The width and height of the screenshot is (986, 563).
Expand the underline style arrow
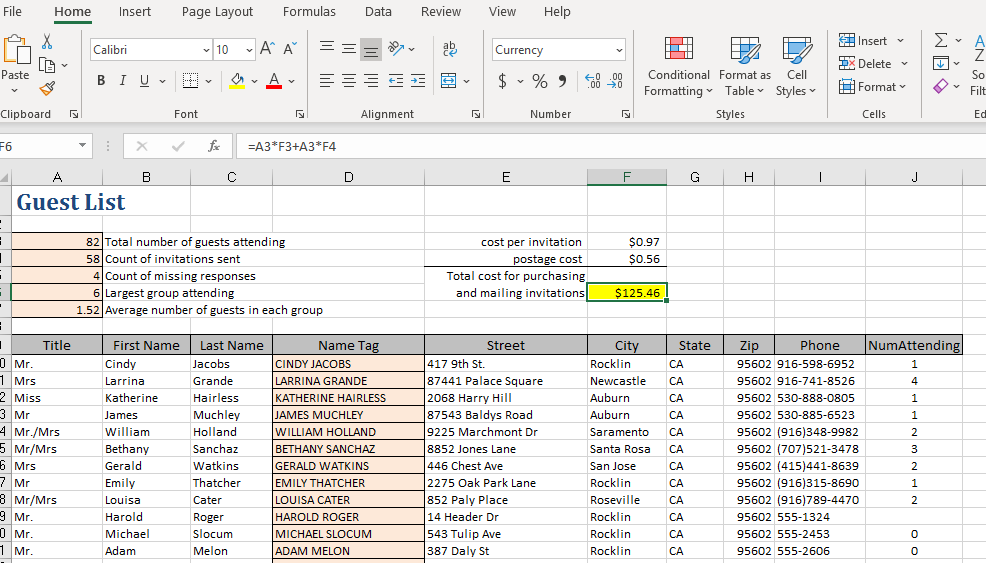tap(162, 81)
